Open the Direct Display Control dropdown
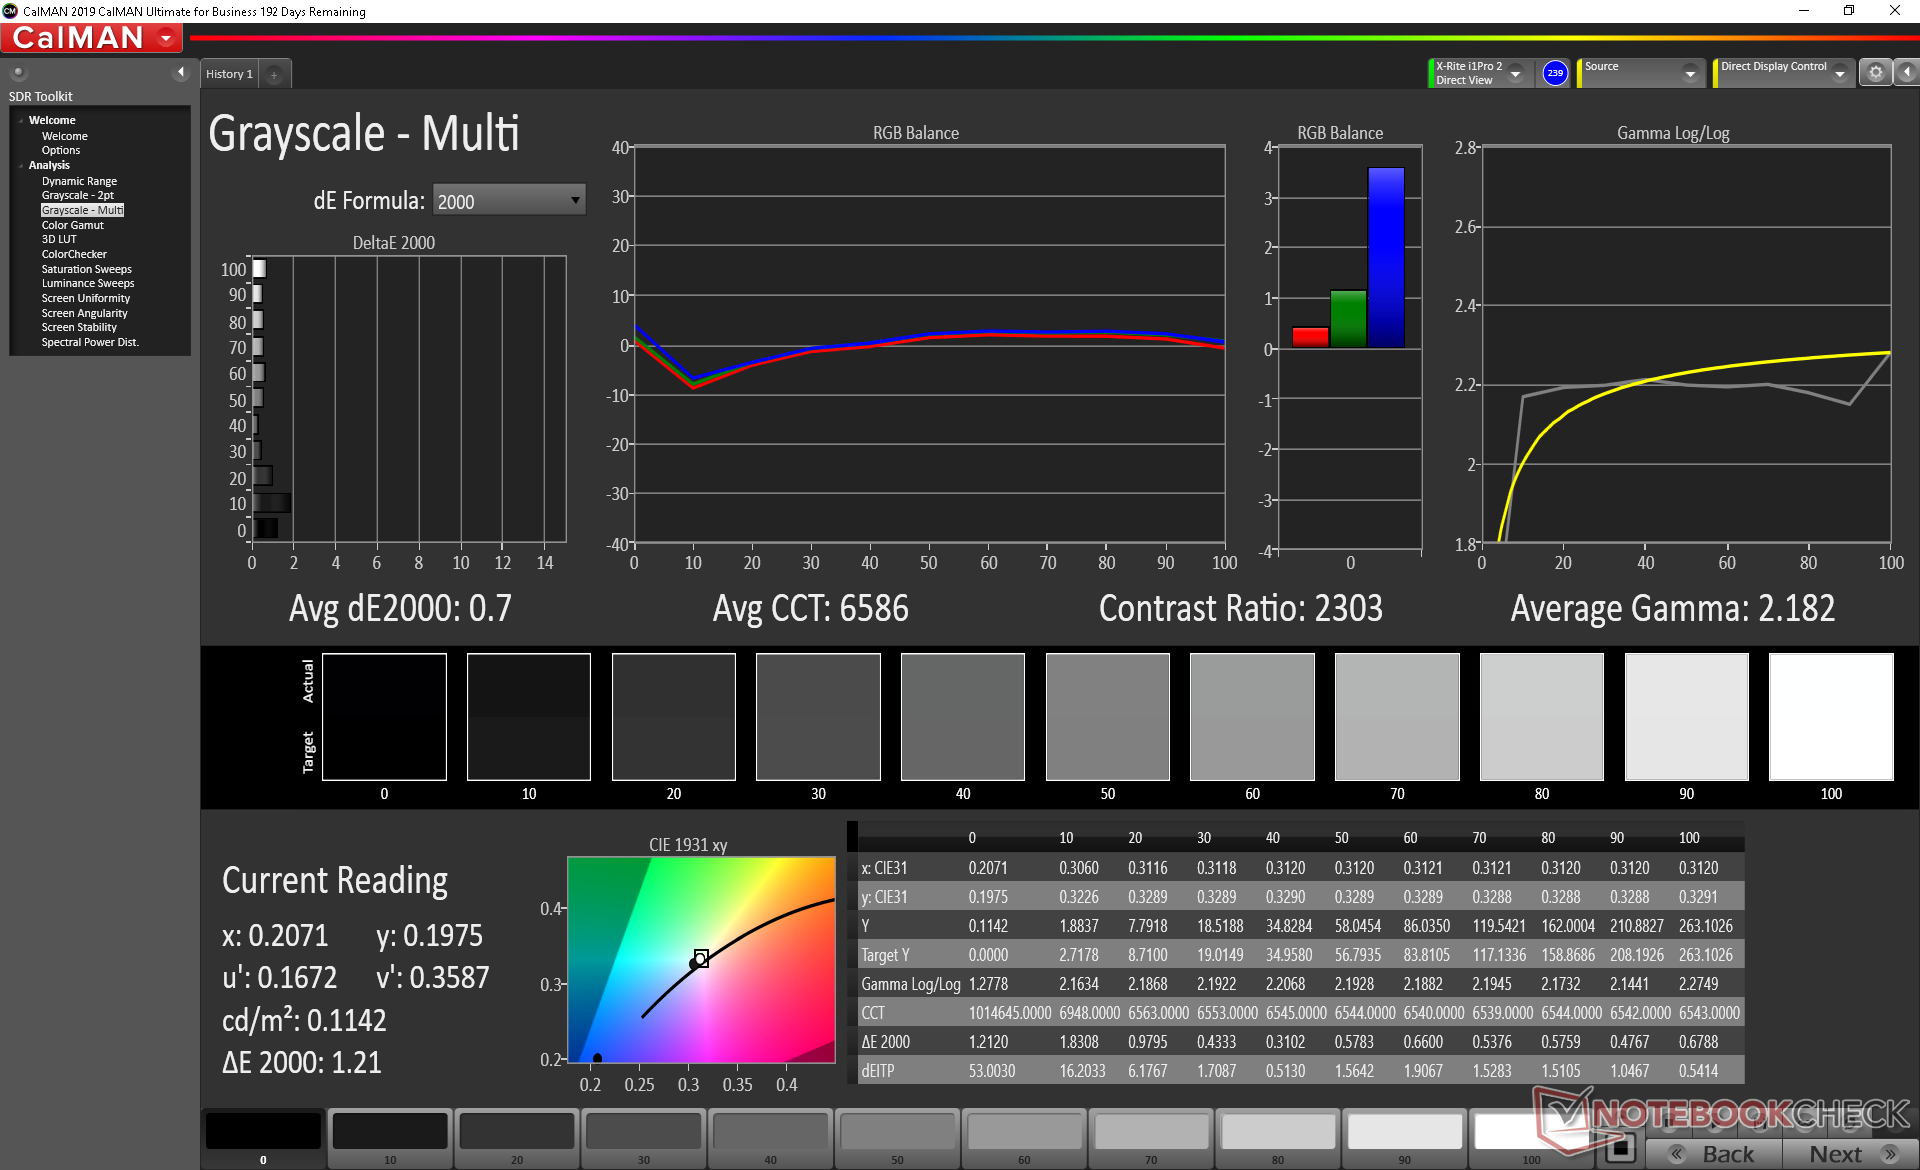This screenshot has height=1170, width=1920. coord(1840,74)
